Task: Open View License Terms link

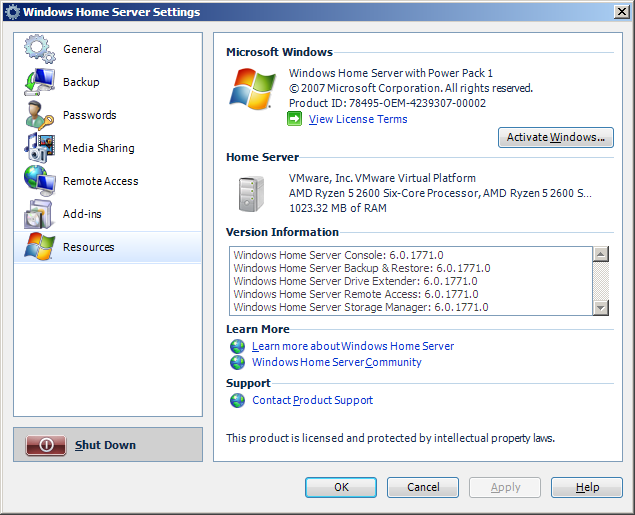Action: pyautogui.click(x=358, y=119)
